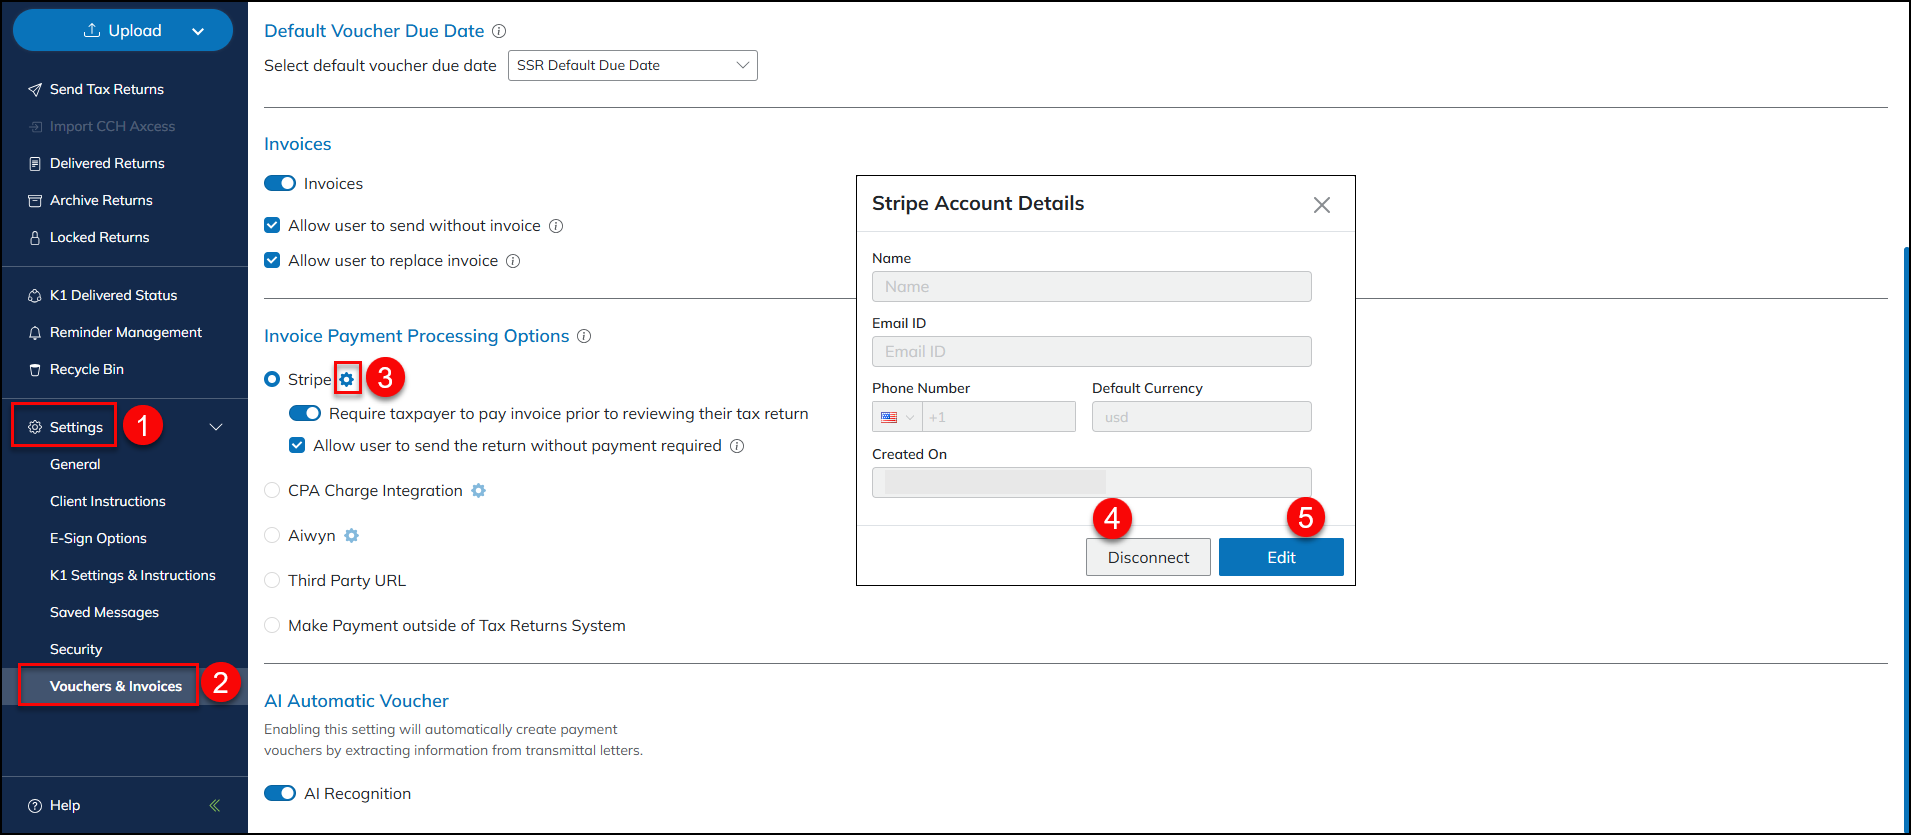
Task: Disable the AI Recognition toggle
Action: pyautogui.click(x=280, y=793)
